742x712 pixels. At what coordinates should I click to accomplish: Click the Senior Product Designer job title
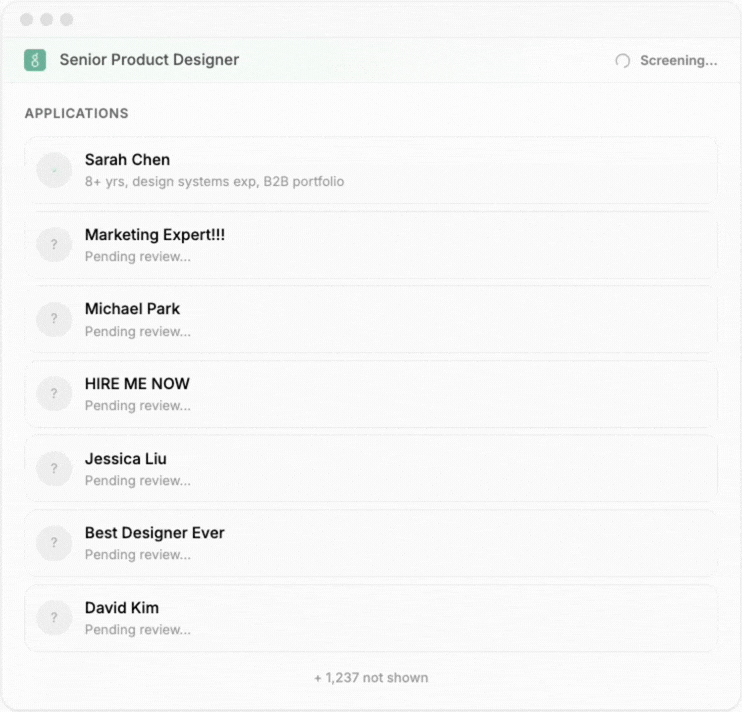pos(149,60)
